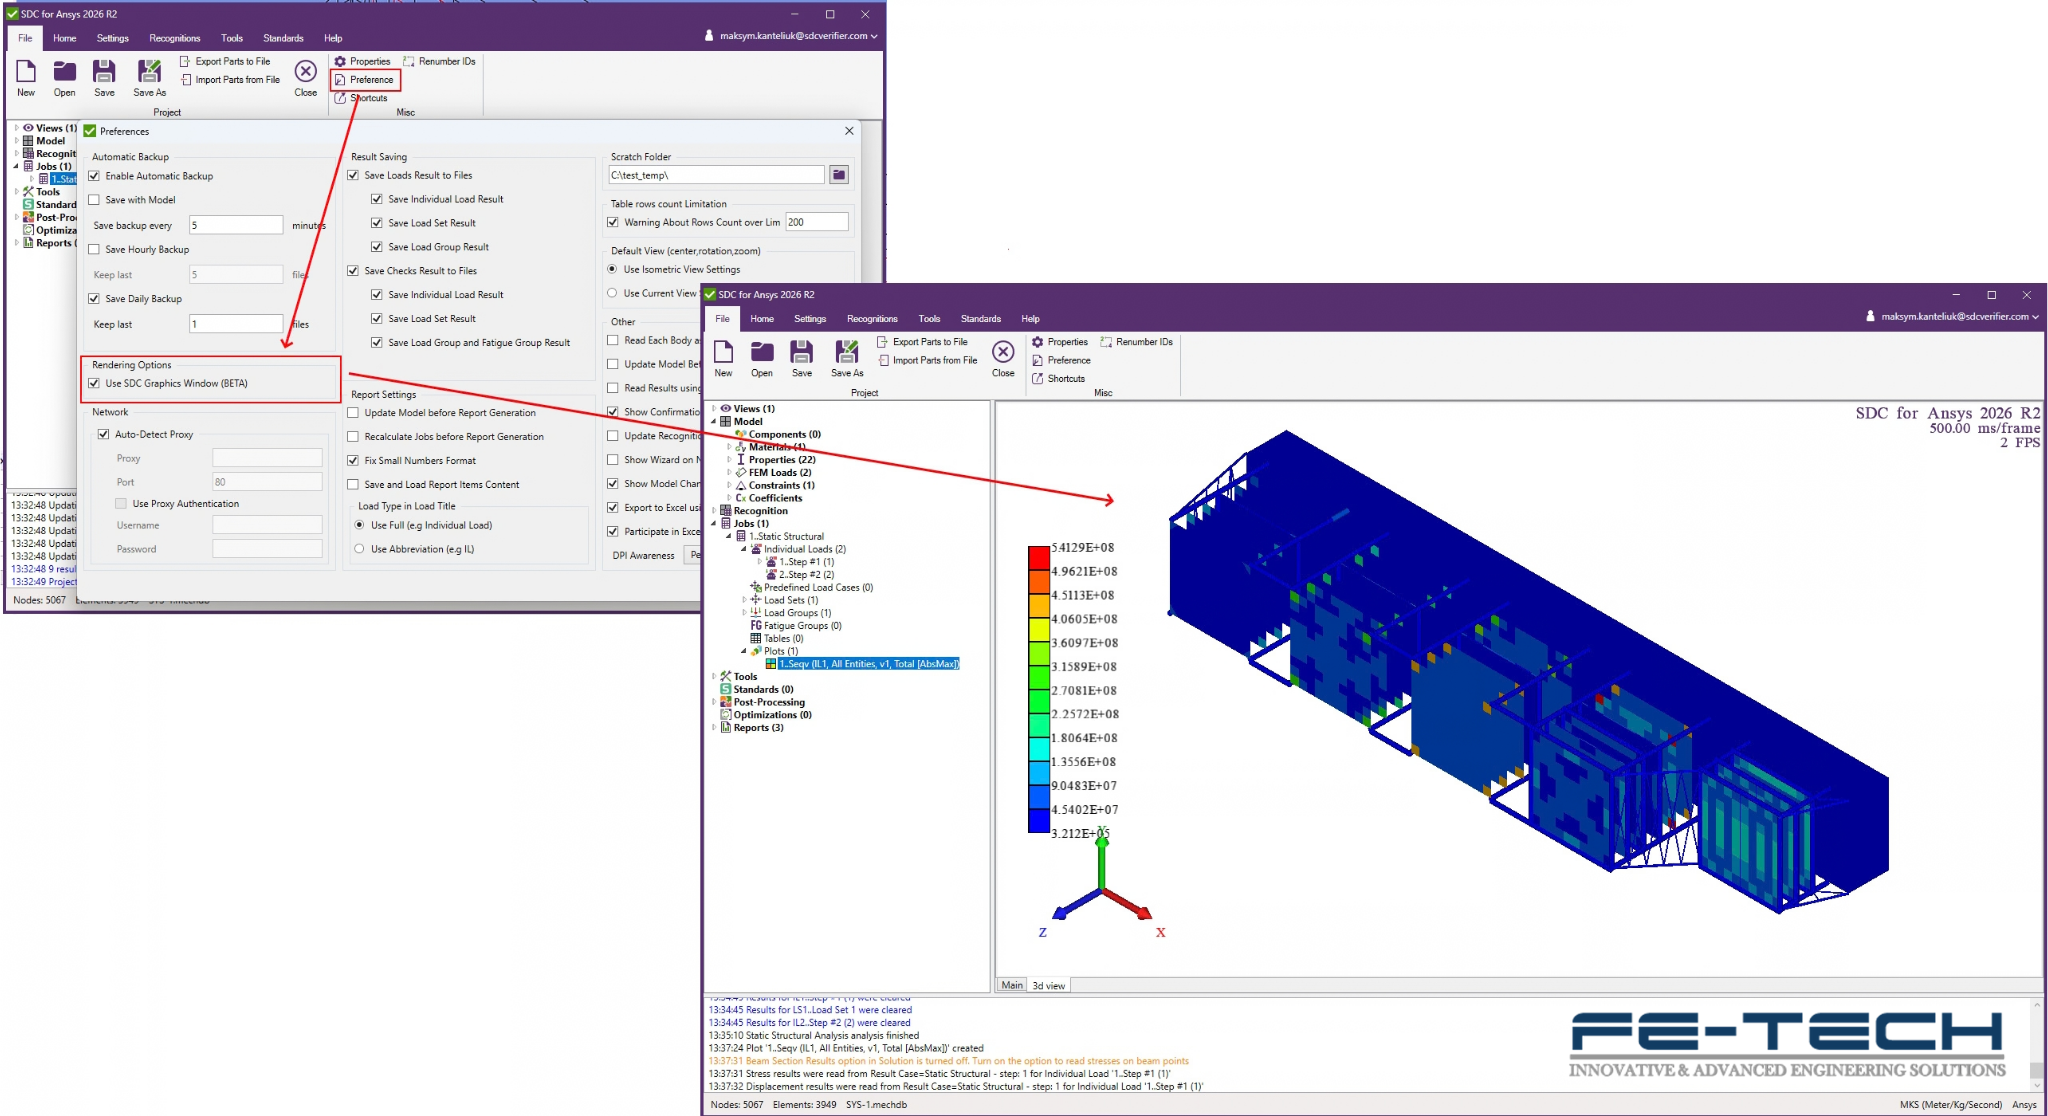Click Import Parts from File in front window
This screenshot has height=1116, width=2048.
point(927,360)
